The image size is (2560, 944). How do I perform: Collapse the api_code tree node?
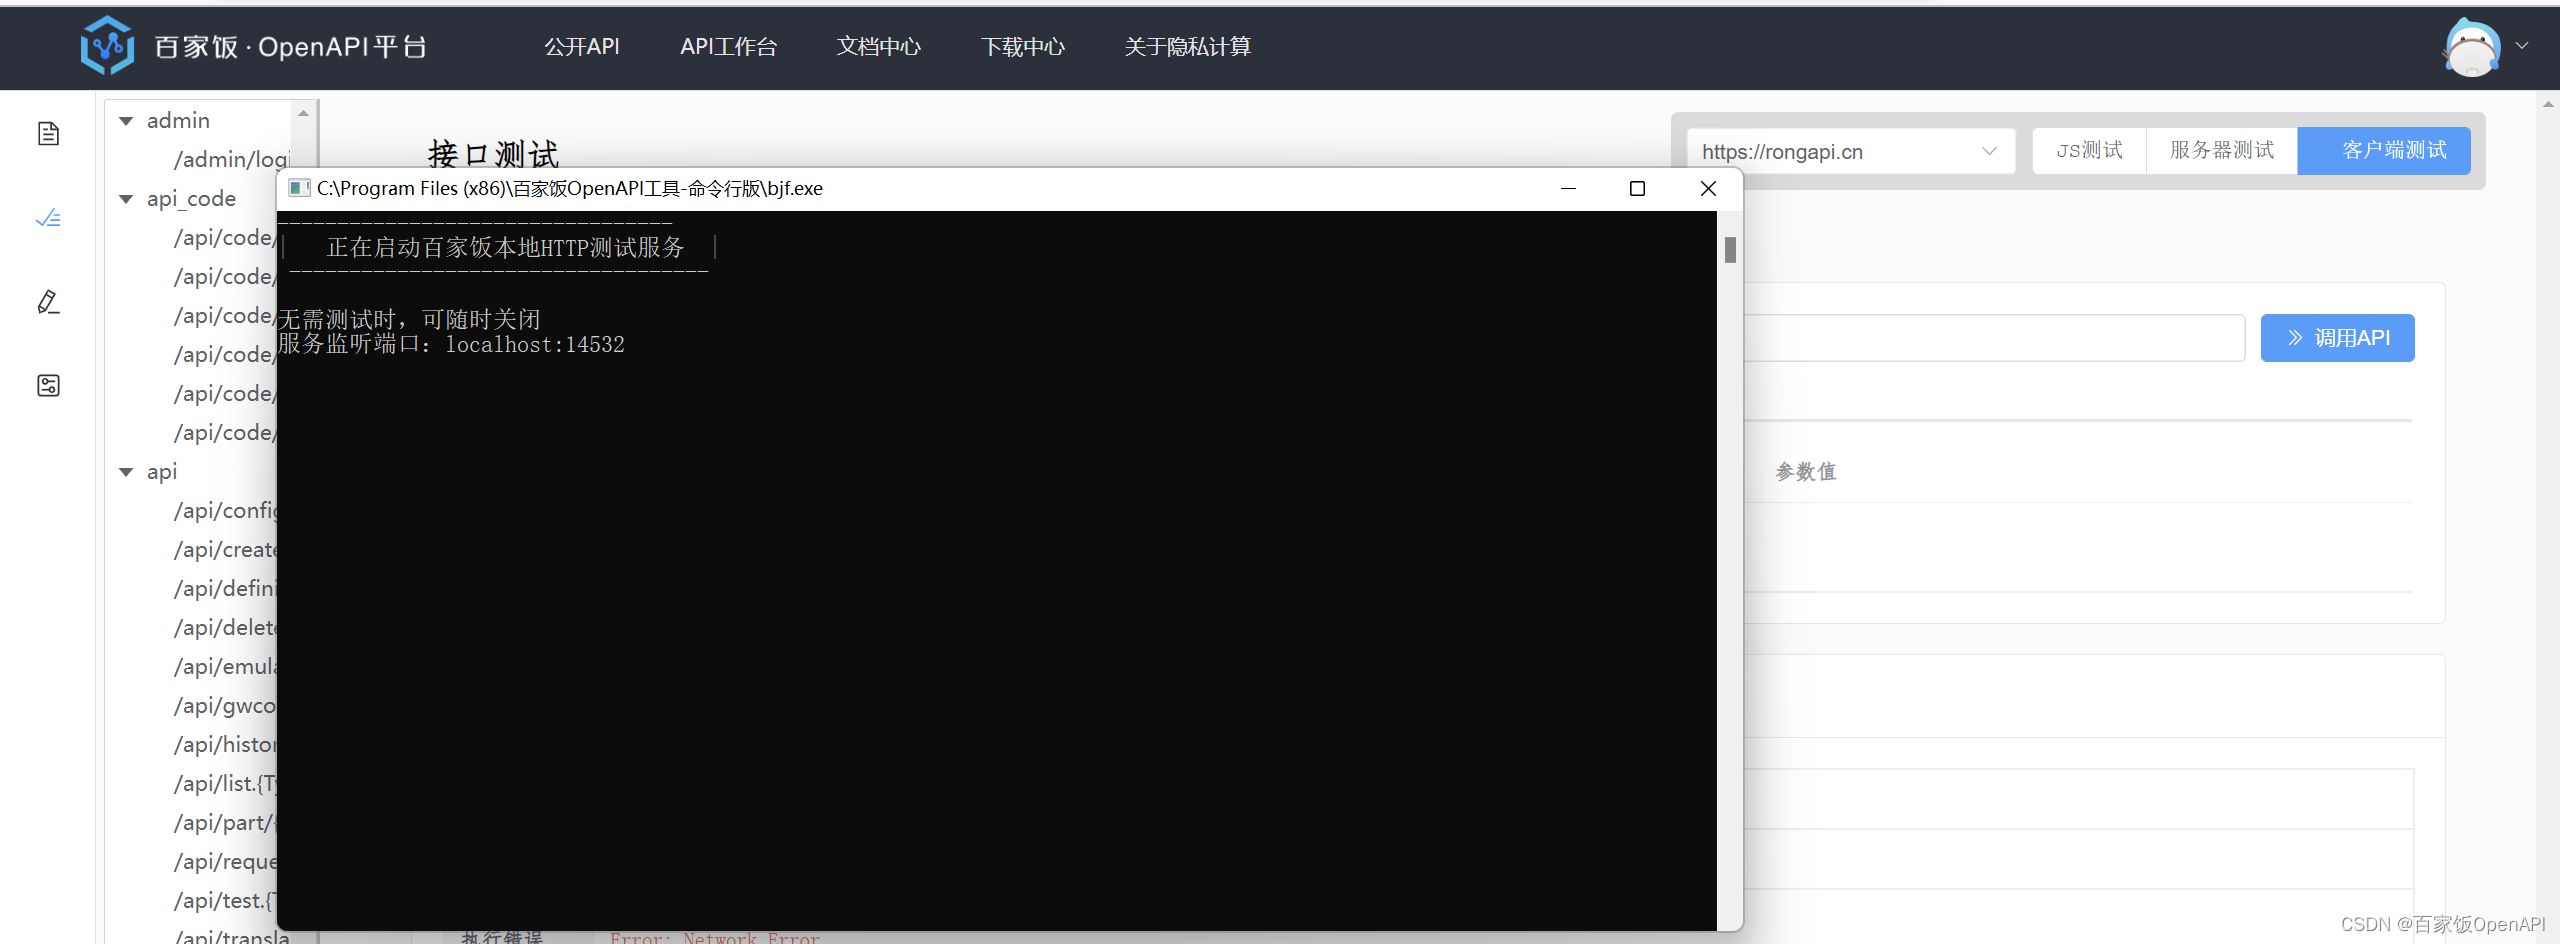coord(126,199)
